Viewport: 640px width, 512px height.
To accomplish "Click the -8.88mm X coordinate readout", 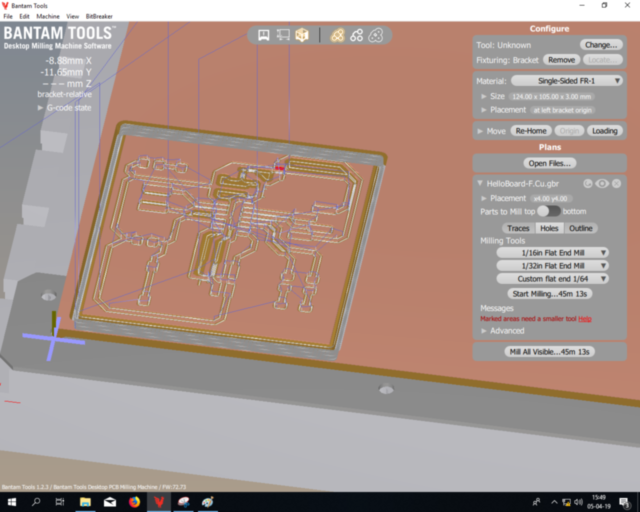I will click(x=69, y=61).
